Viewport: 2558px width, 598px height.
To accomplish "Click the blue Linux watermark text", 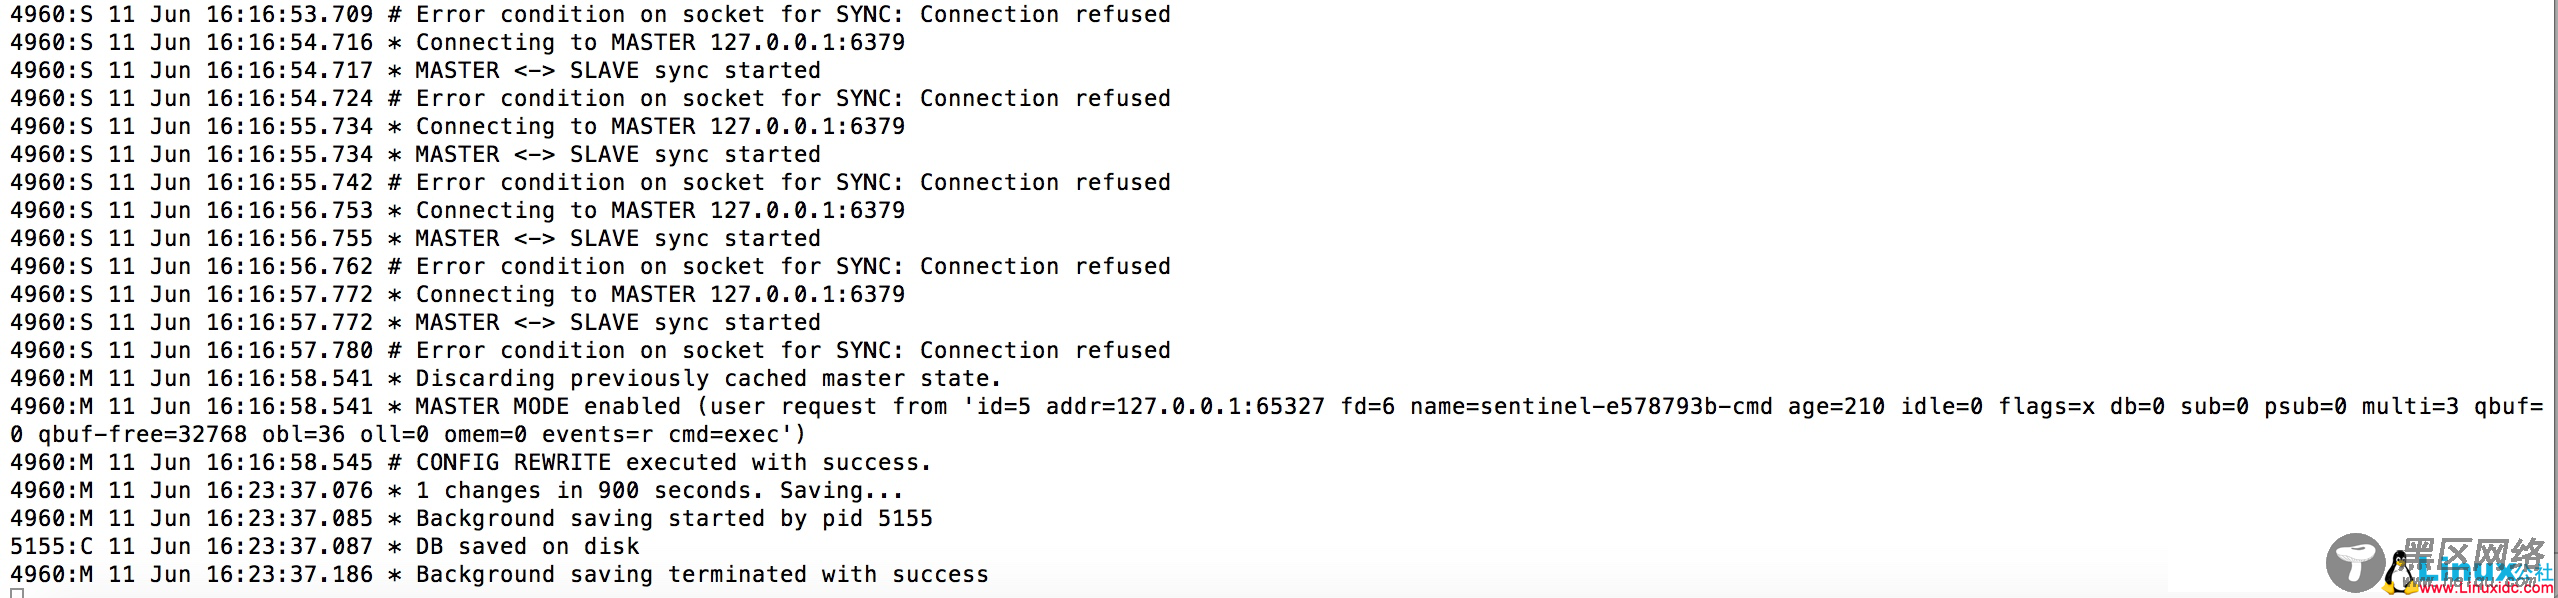I will (x=2464, y=570).
